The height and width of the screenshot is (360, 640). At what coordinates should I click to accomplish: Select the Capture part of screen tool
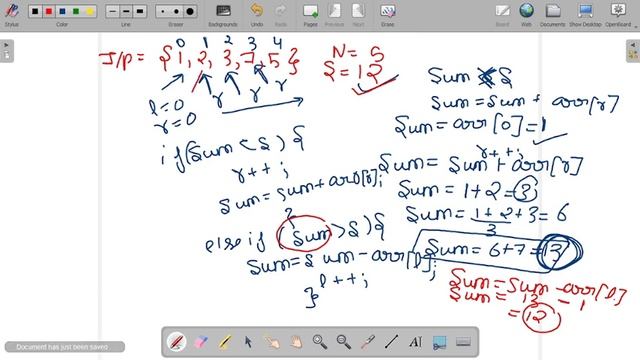[439, 342]
